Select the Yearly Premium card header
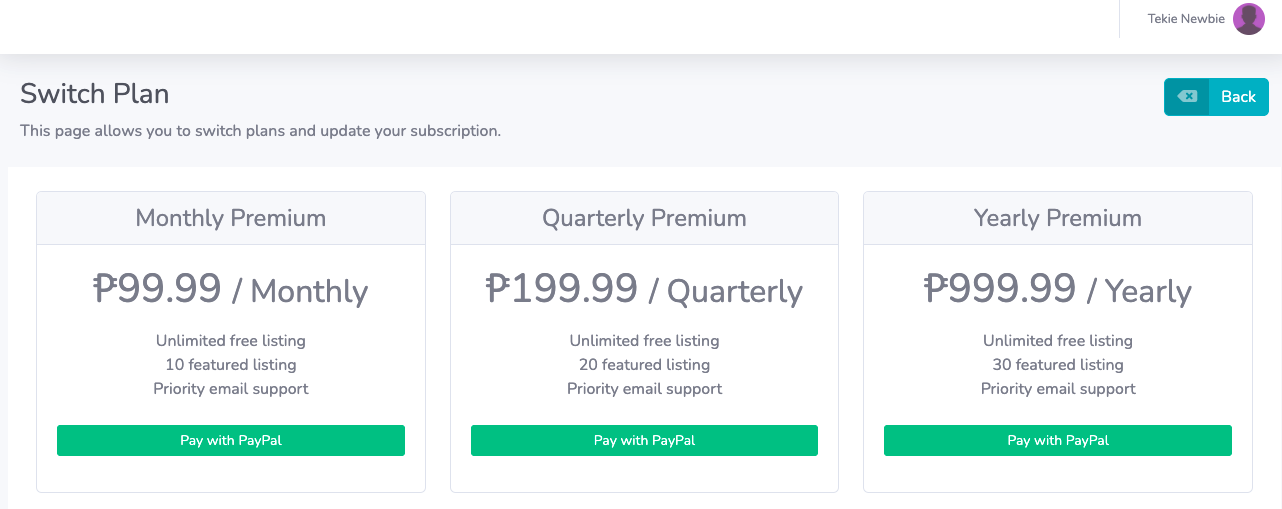 (x=1058, y=218)
